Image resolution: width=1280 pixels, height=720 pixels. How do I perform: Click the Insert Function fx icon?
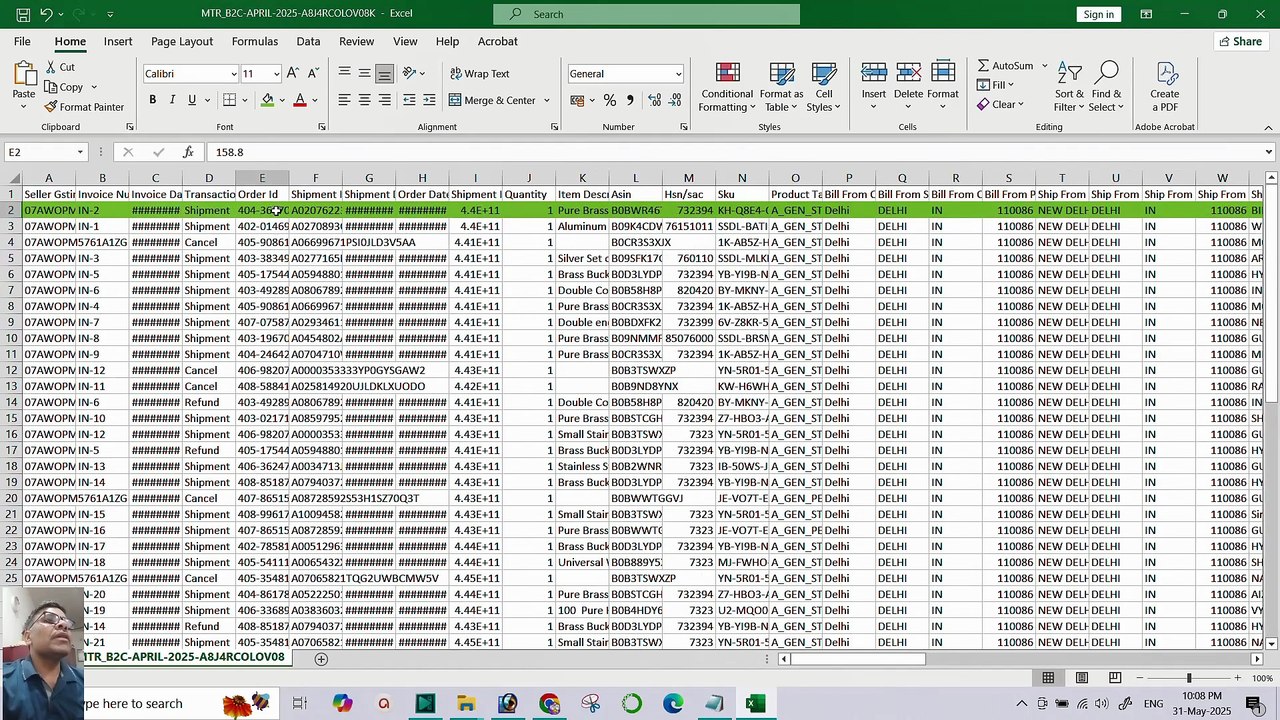(188, 152)
